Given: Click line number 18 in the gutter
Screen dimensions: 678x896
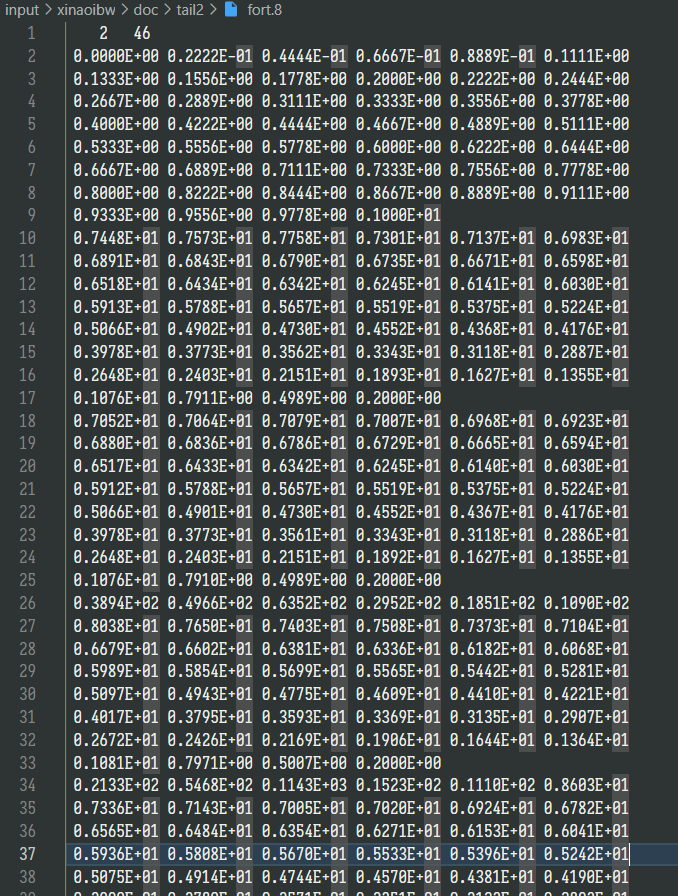Looking at the screenshot, I should pos(27,421).
